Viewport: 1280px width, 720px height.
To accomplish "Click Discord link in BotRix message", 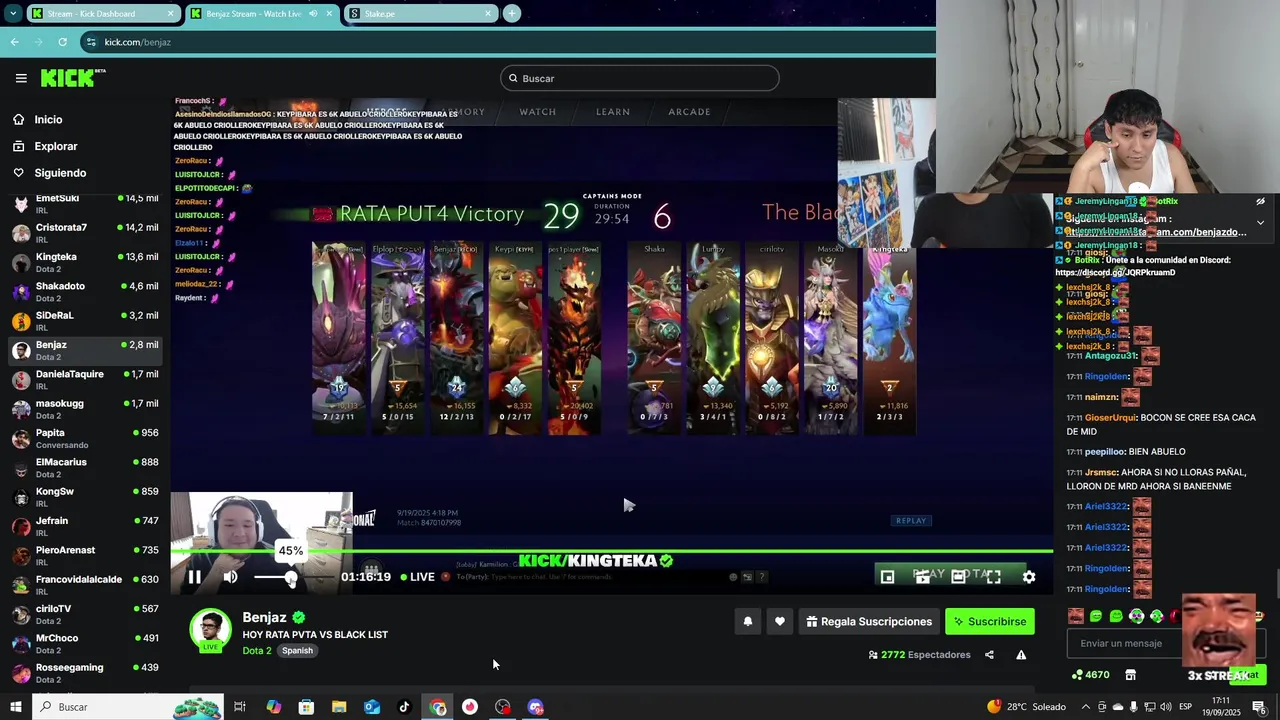I will [1115, 272].
